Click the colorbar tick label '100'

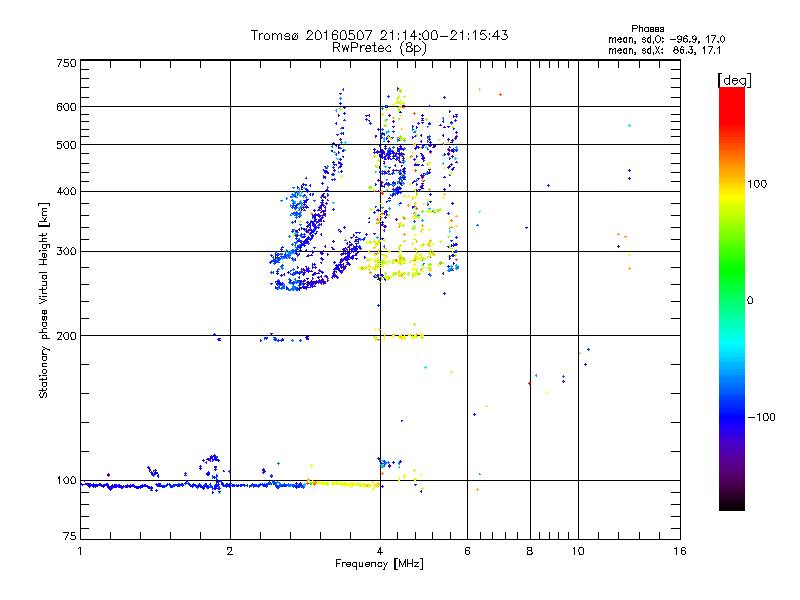tap(757, 184)
